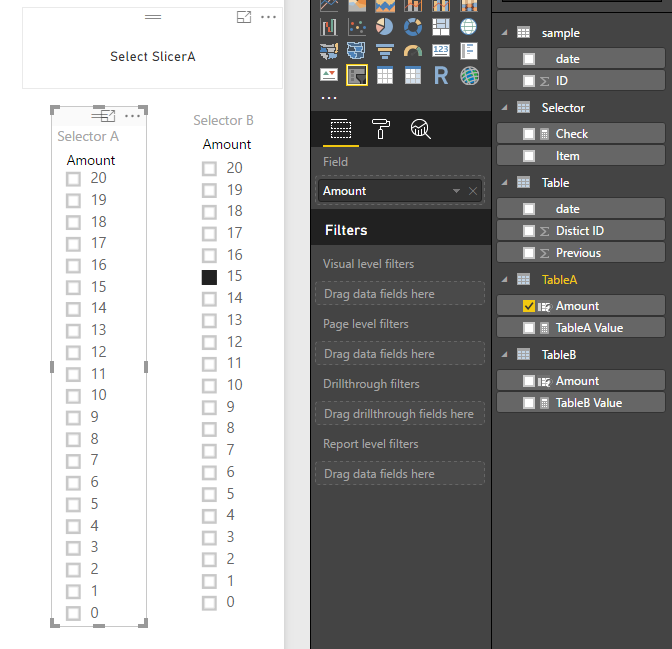This screenshot has width=672, height=649.
Task: Collapse the sample table
Action: coord(505,33)
